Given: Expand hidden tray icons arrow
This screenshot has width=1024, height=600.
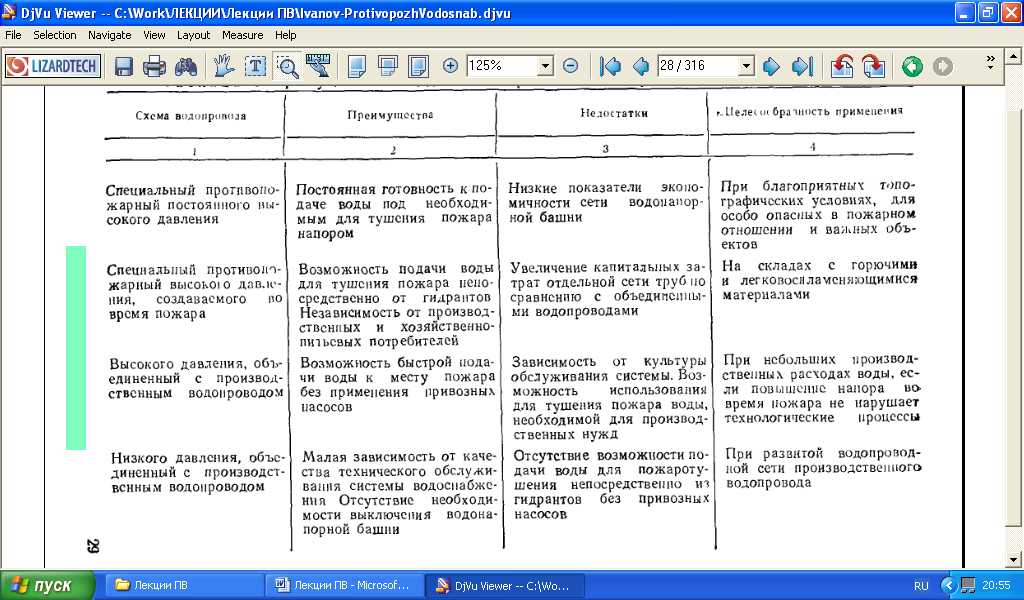Looking at the screenshot, I should (949, 586).
